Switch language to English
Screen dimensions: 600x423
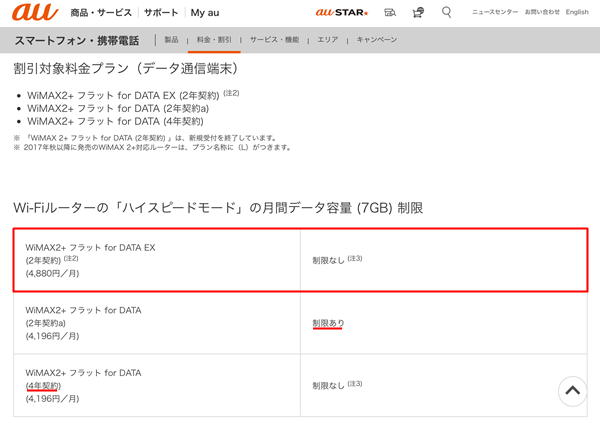click(x=577, y=12)
